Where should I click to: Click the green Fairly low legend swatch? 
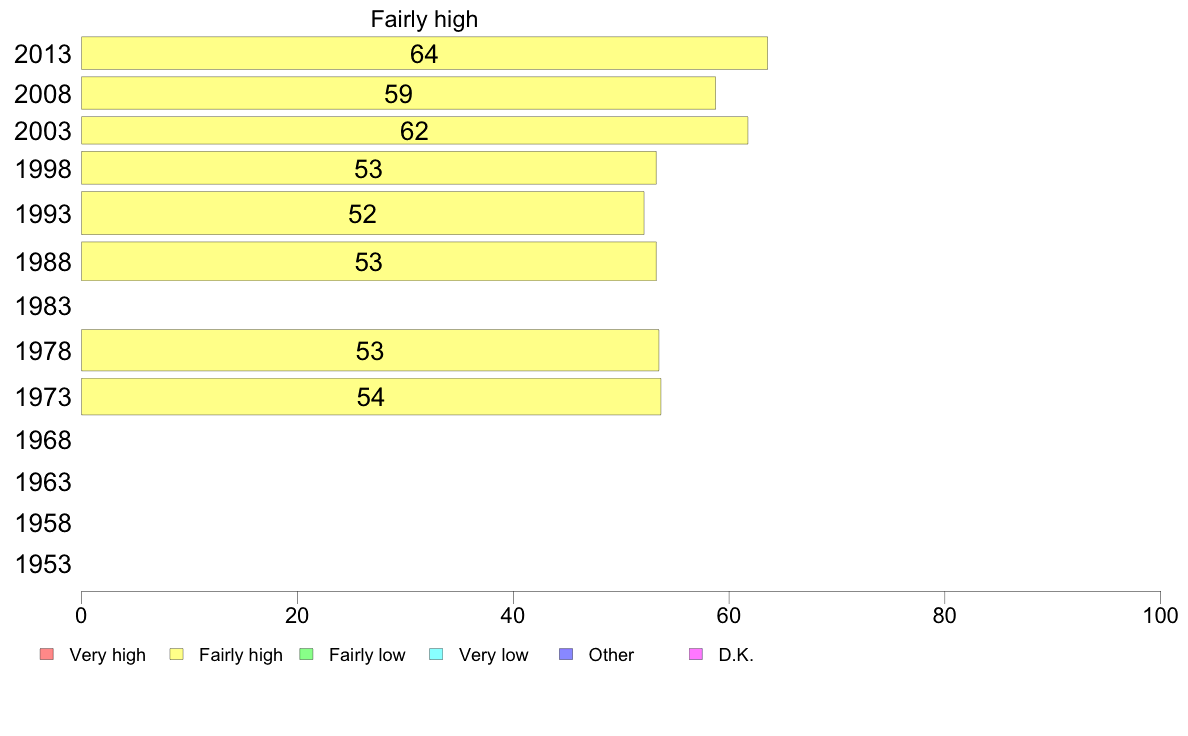[306, 654]
